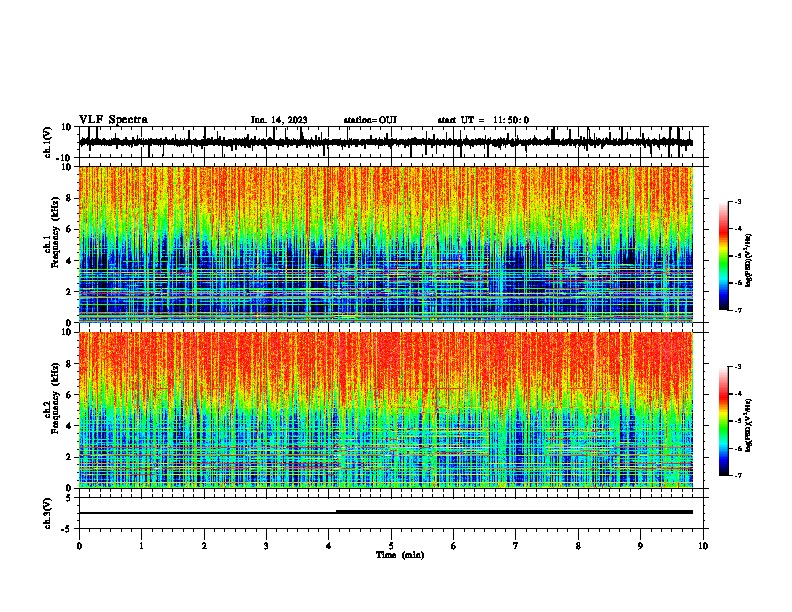The width and height of the screenshot is (792, 612).
Task: Click tick label "0" on Time (min) axis
Action: point(79,546)
